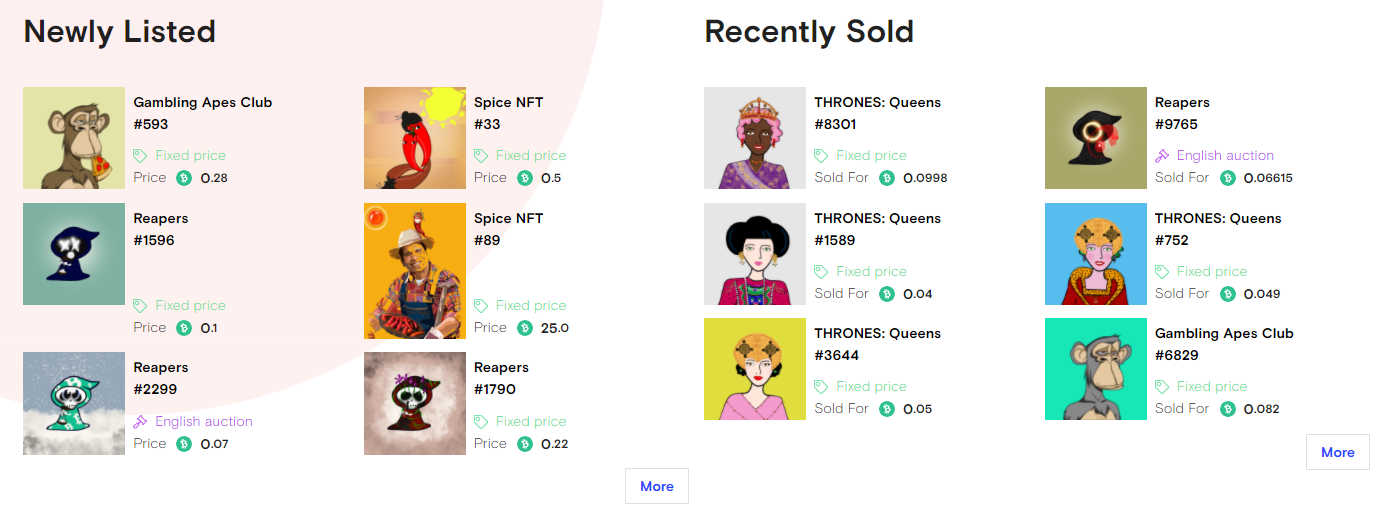Open the Gambling Apes Club #6829 ape thumbnail
1397x525 pixels.
1096,369
